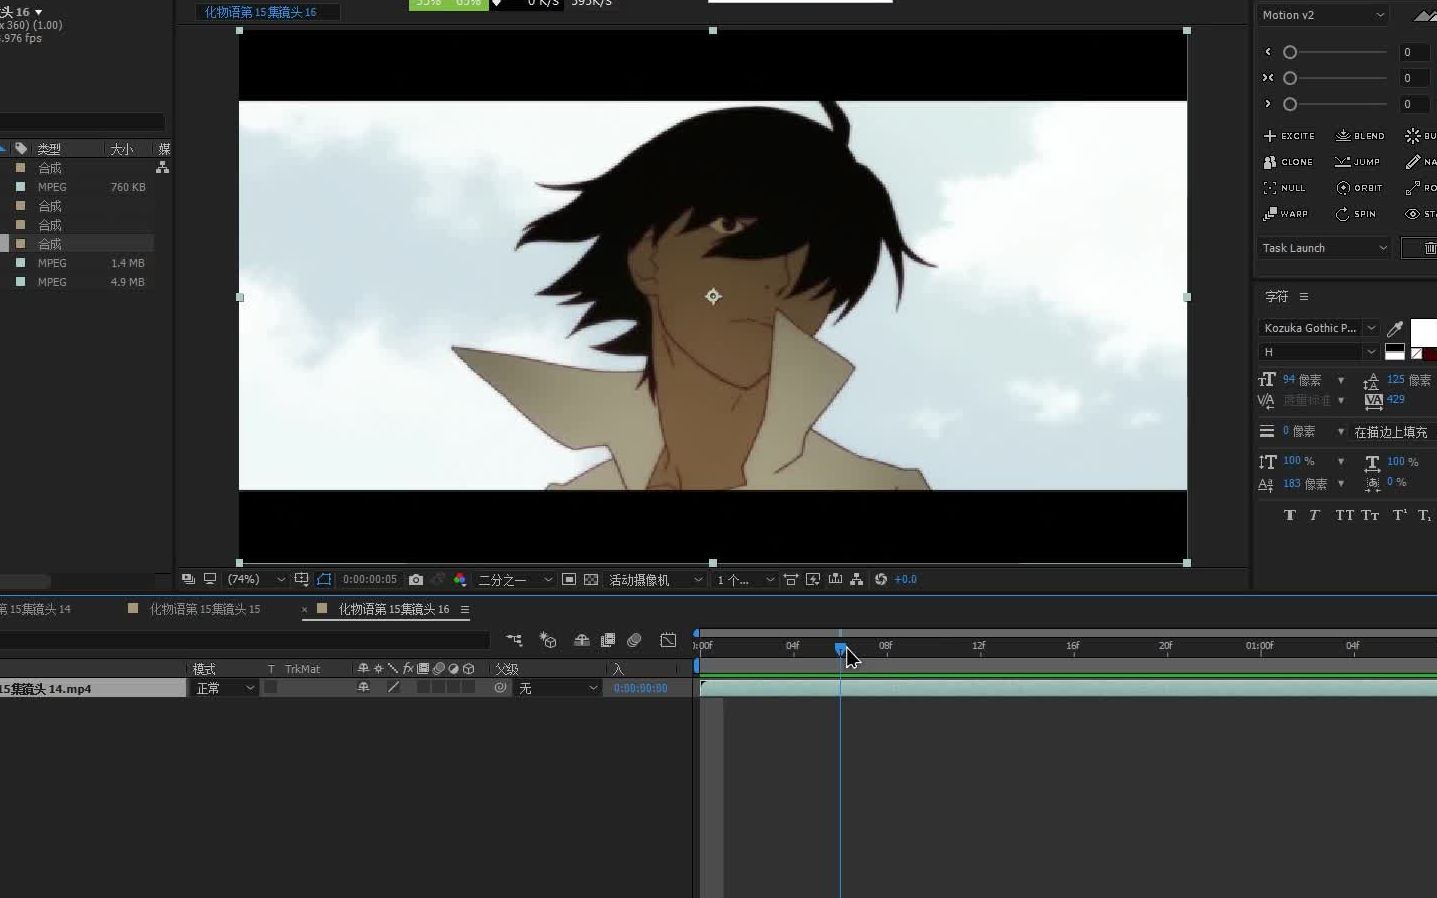1437x898 pixels.
Task: Open the 字符 panel menu
Action: click(1304, 297)
